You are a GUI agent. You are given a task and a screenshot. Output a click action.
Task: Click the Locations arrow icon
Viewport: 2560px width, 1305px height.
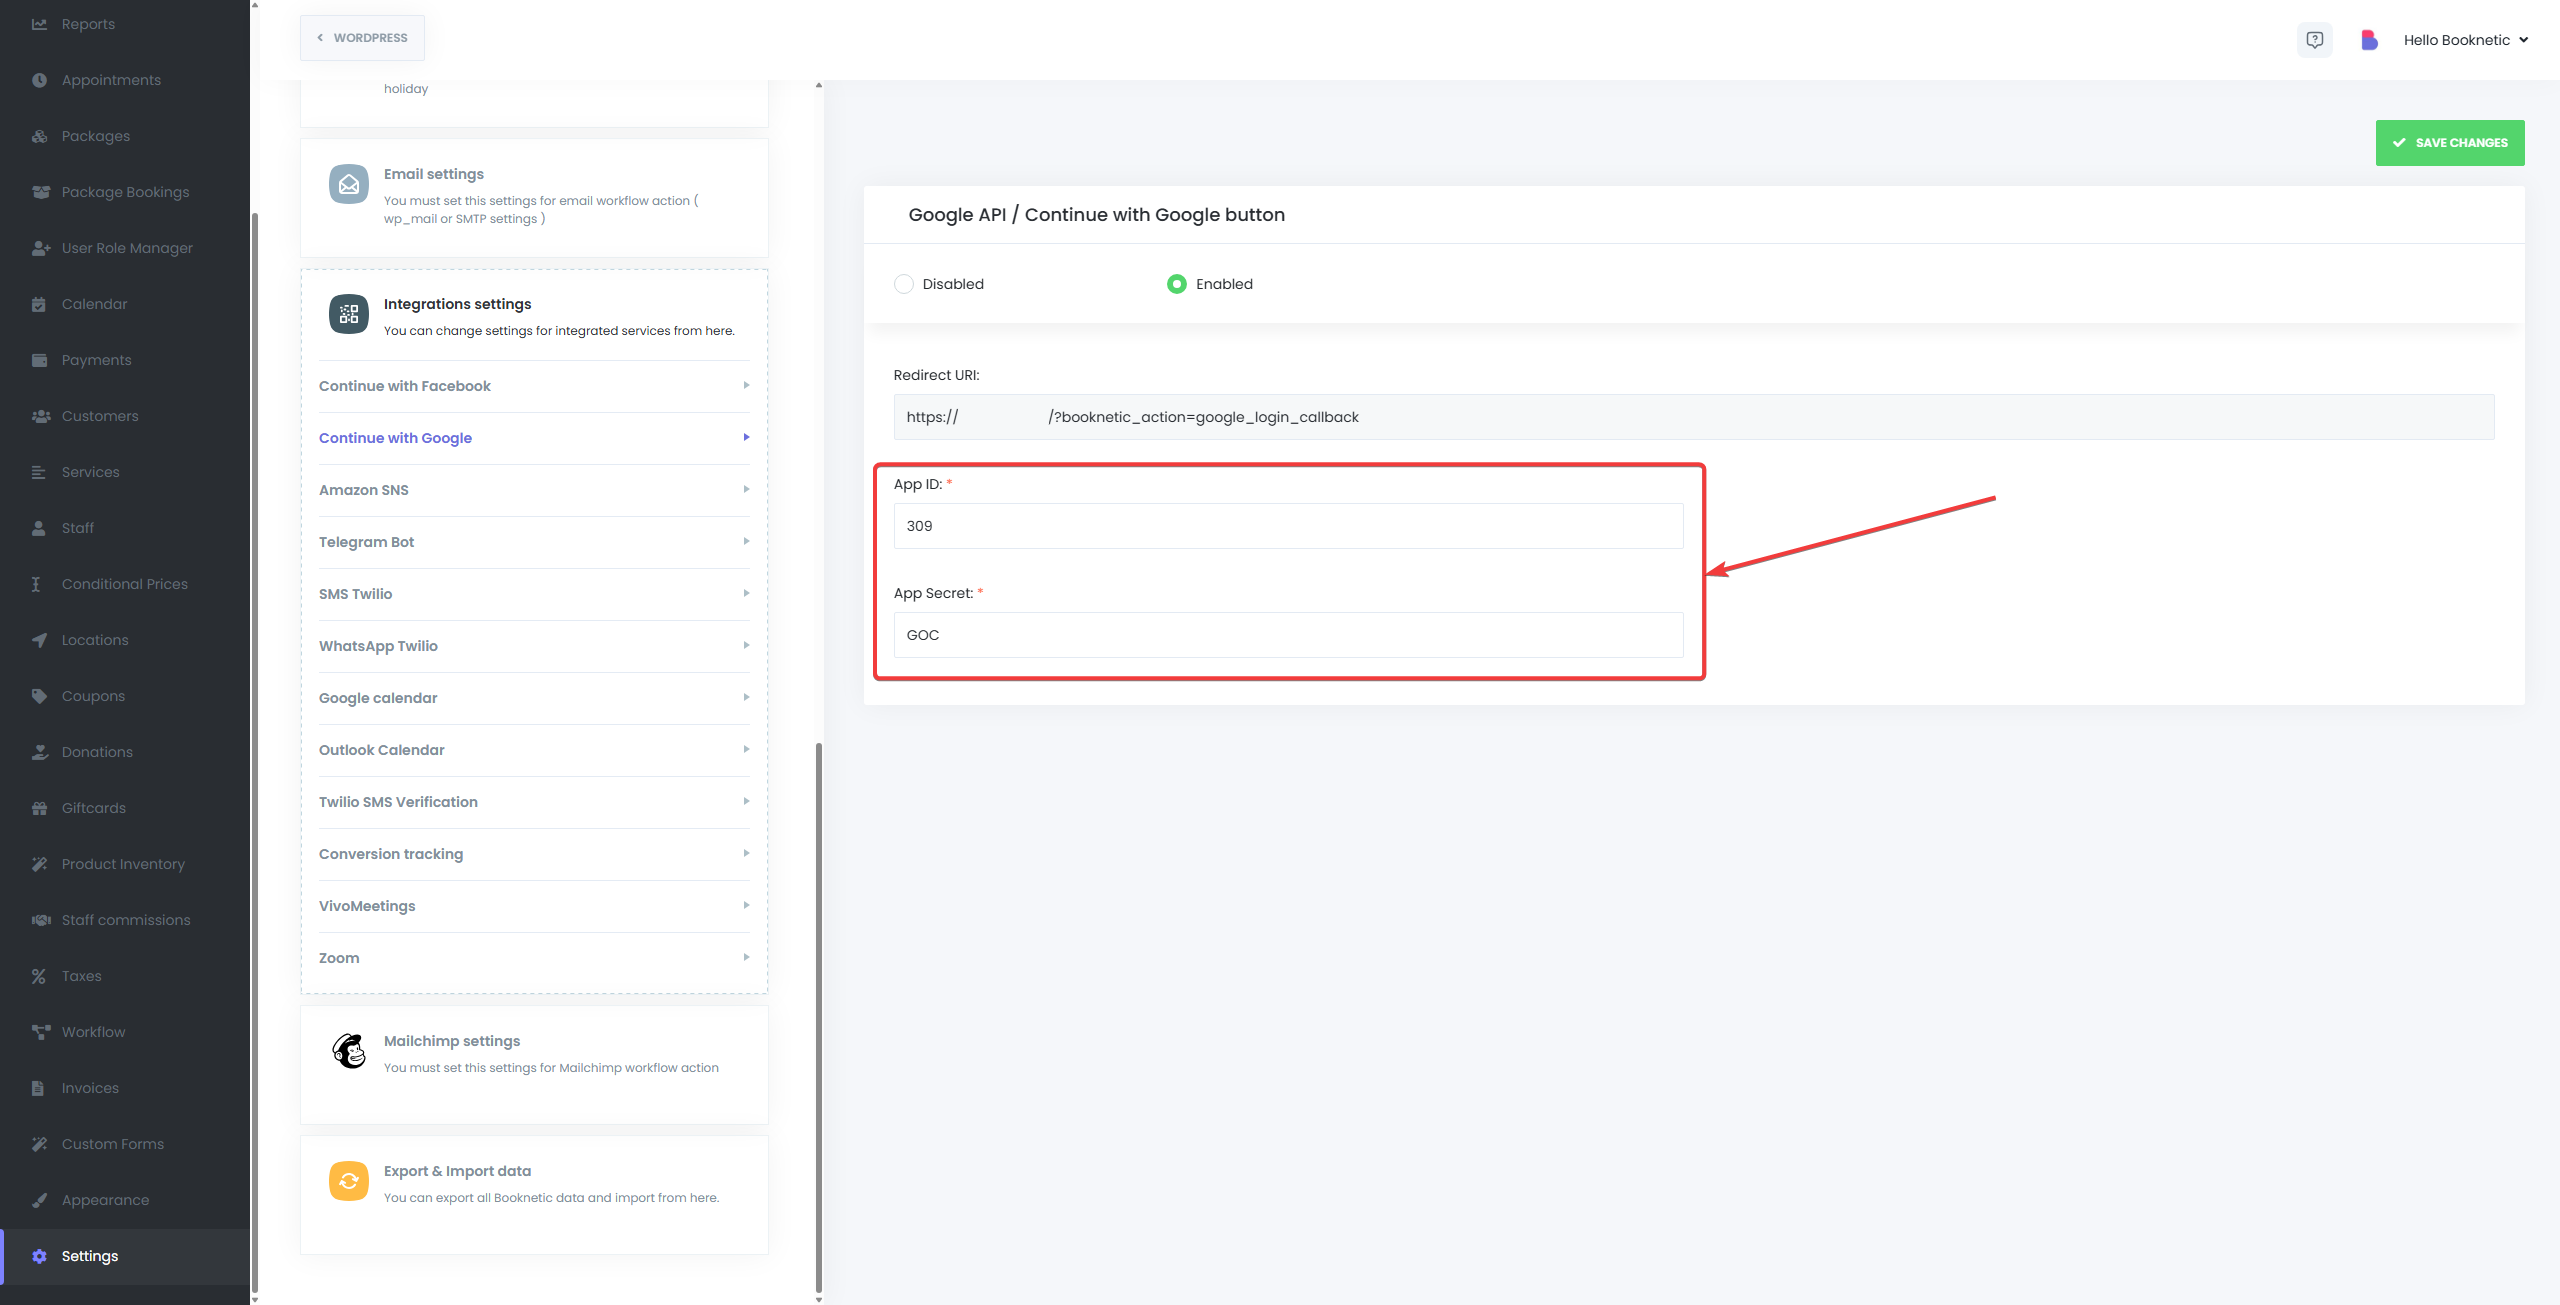tap(39, 640)
